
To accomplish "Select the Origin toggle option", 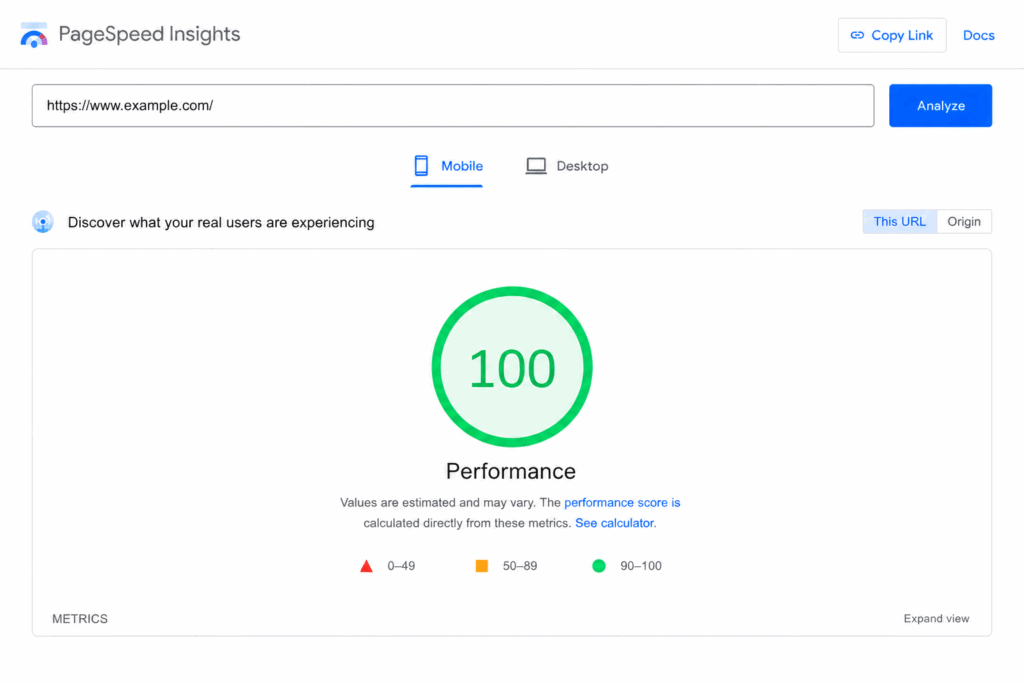I will (964, 221).
